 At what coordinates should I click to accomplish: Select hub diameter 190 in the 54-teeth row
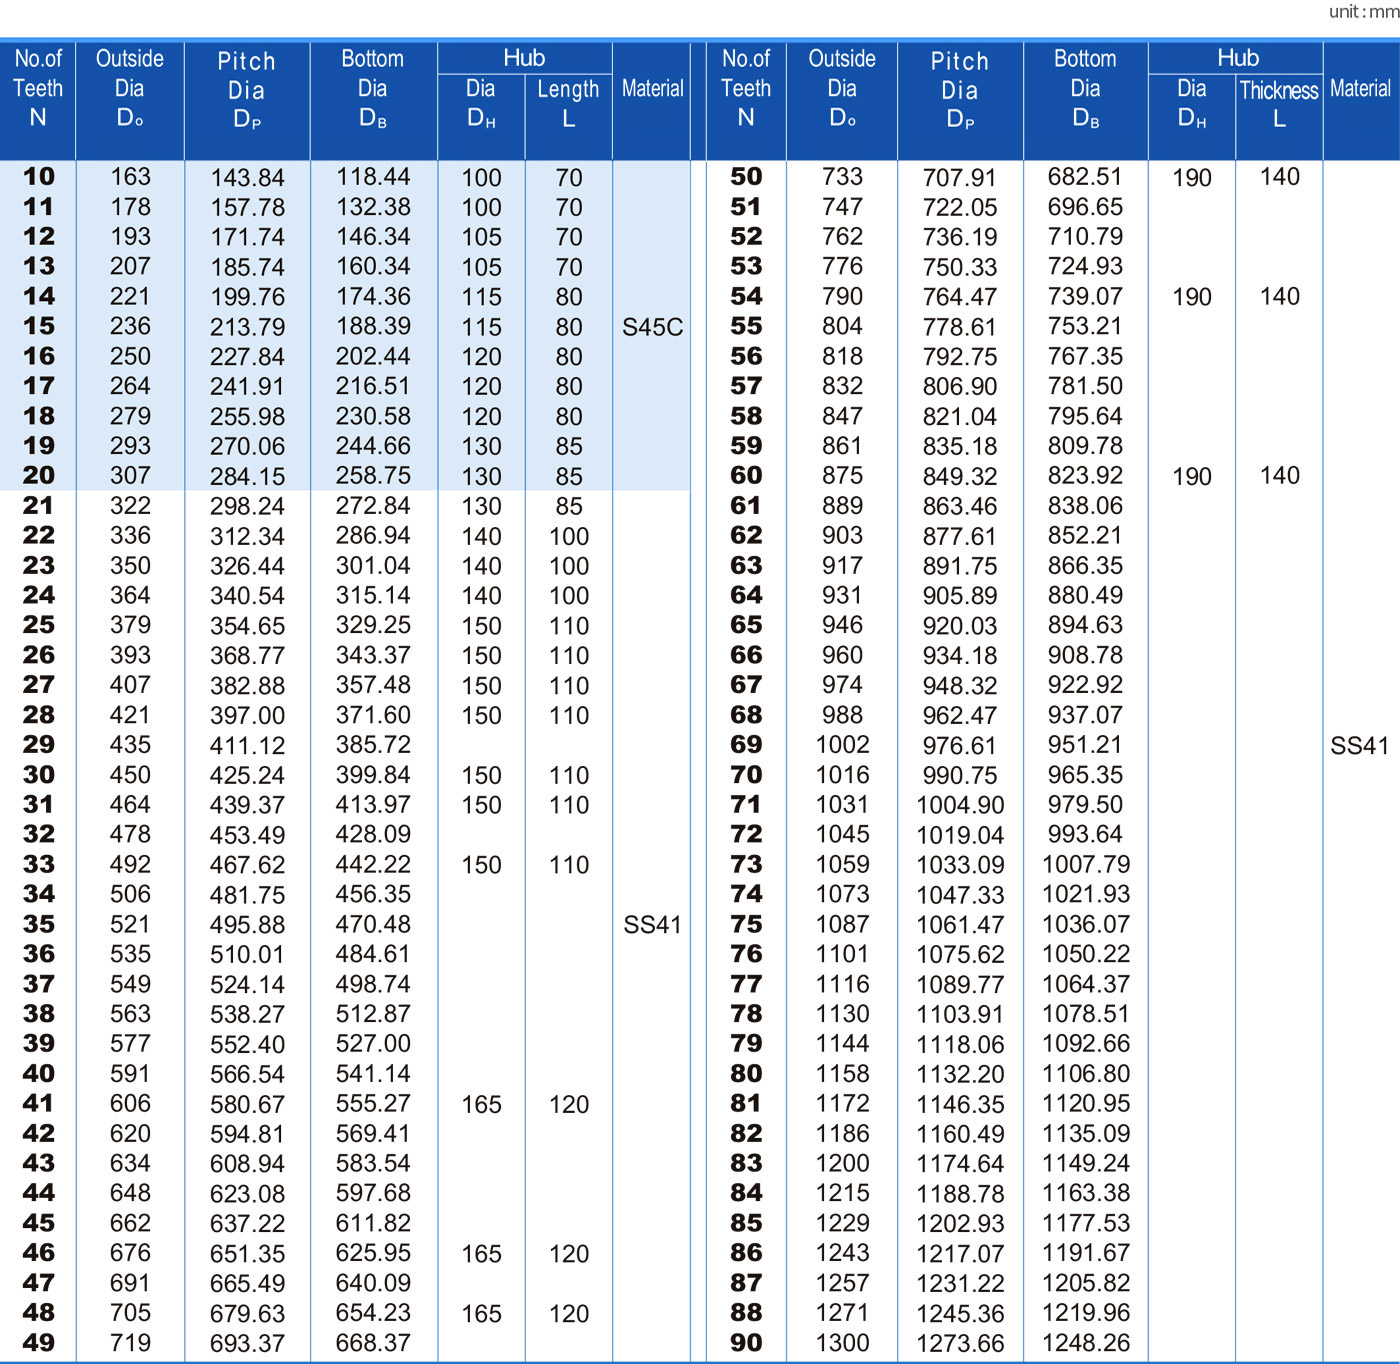click(1192, 297)
